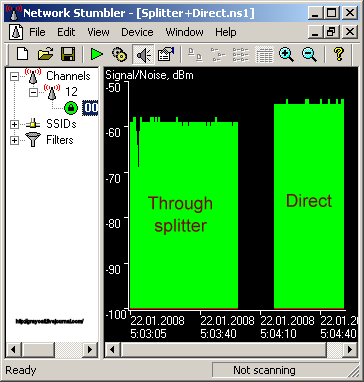Viewport: 364px width, 382px height.
Task: Open the Device menu
Action: (137, 32)
